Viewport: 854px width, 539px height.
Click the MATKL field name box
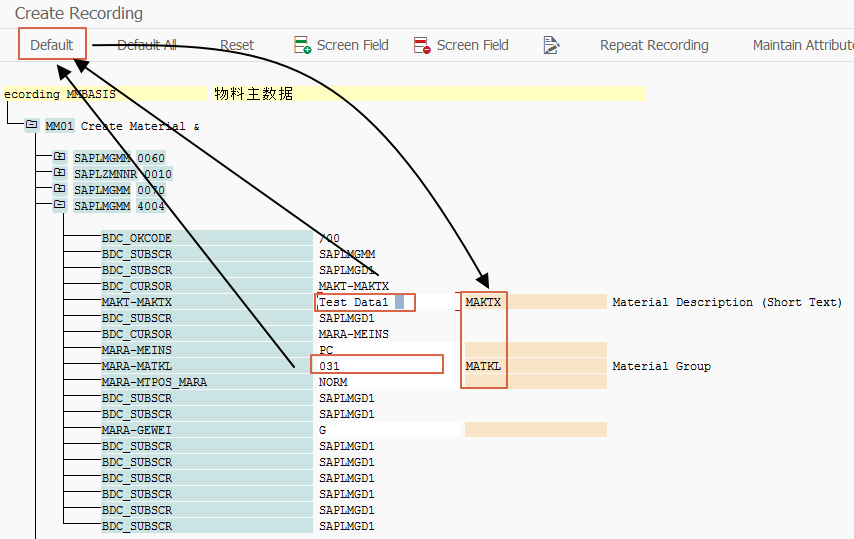click(x=484, y=366)
